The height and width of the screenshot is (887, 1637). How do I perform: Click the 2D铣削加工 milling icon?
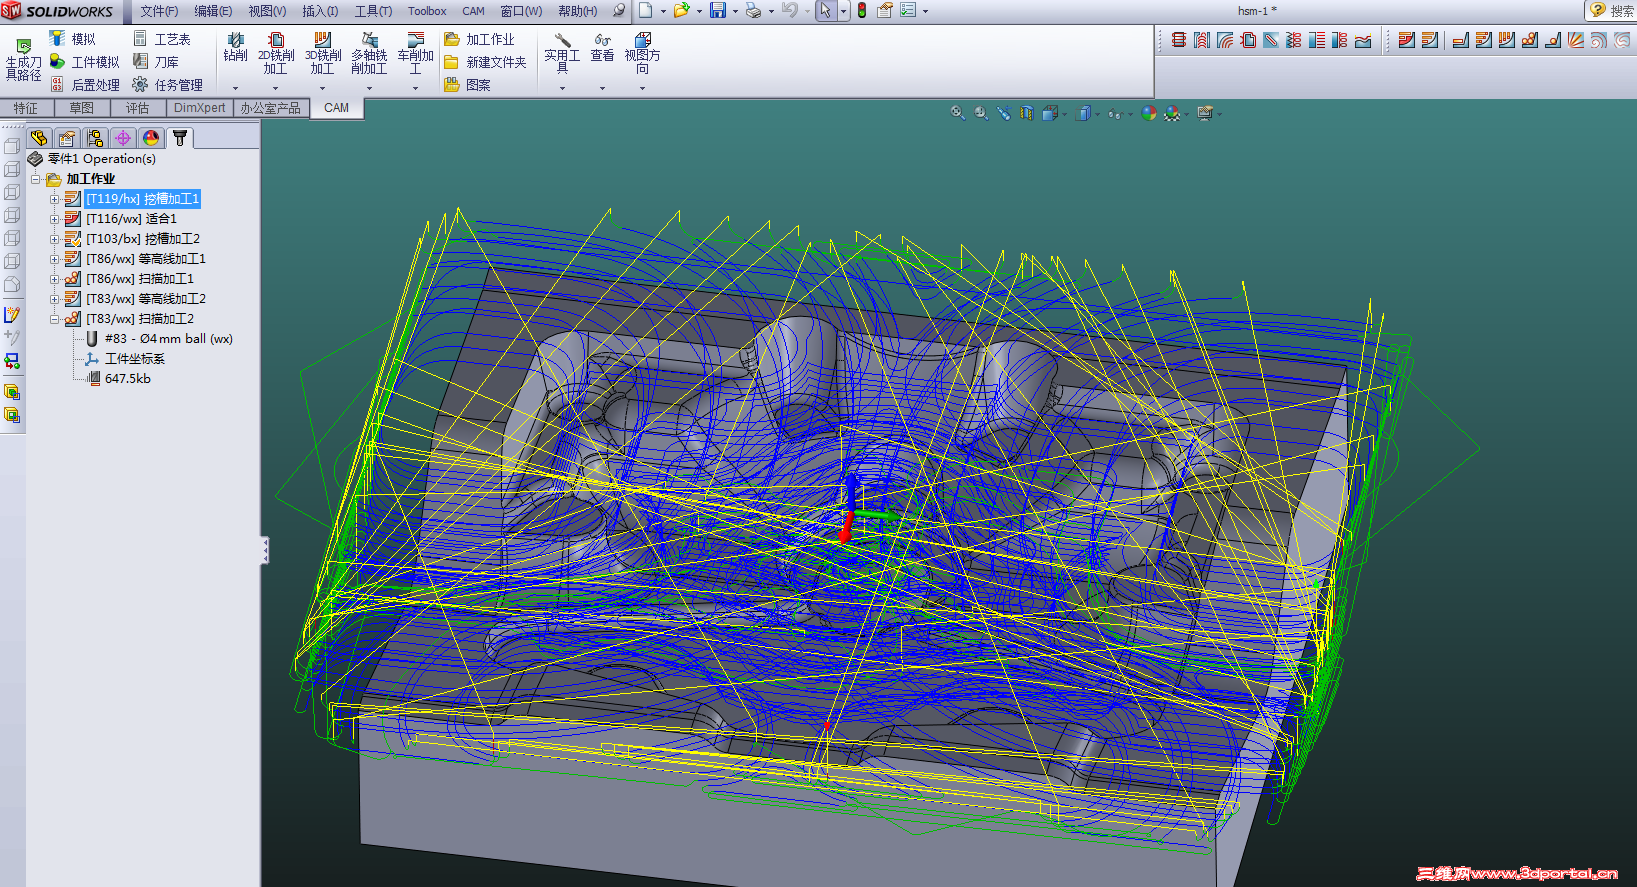point(276,40)
